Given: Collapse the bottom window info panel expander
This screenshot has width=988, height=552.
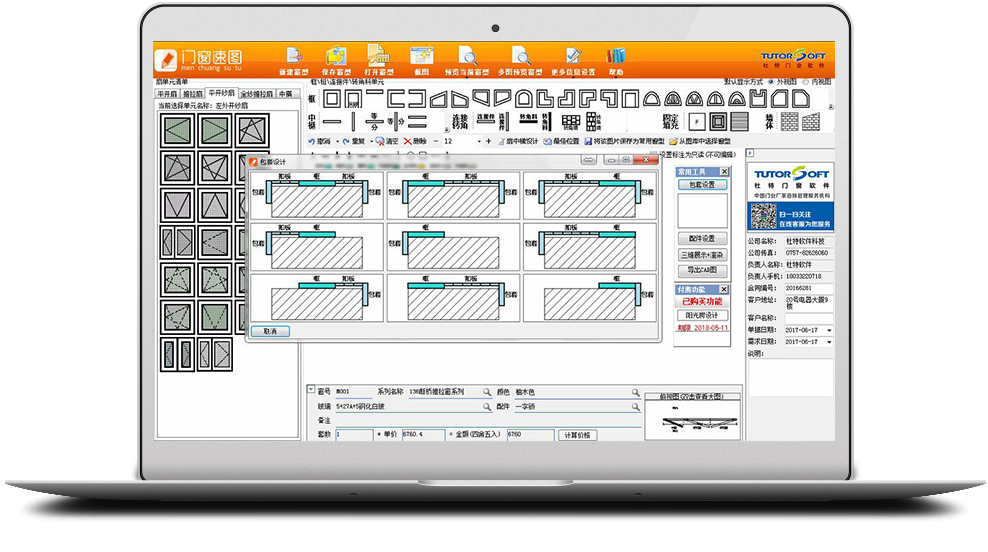Looking at the screenshot, I should pos(311,389).
